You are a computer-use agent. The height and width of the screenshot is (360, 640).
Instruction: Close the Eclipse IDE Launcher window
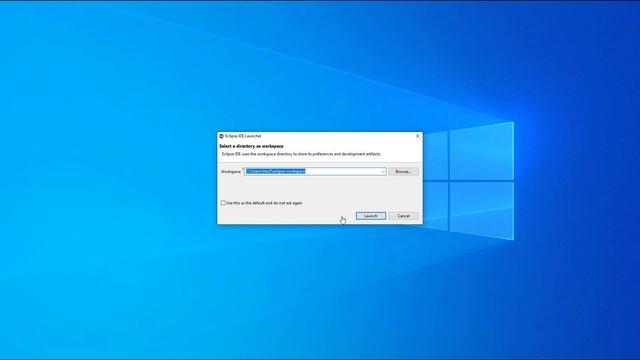pos(418,136)
